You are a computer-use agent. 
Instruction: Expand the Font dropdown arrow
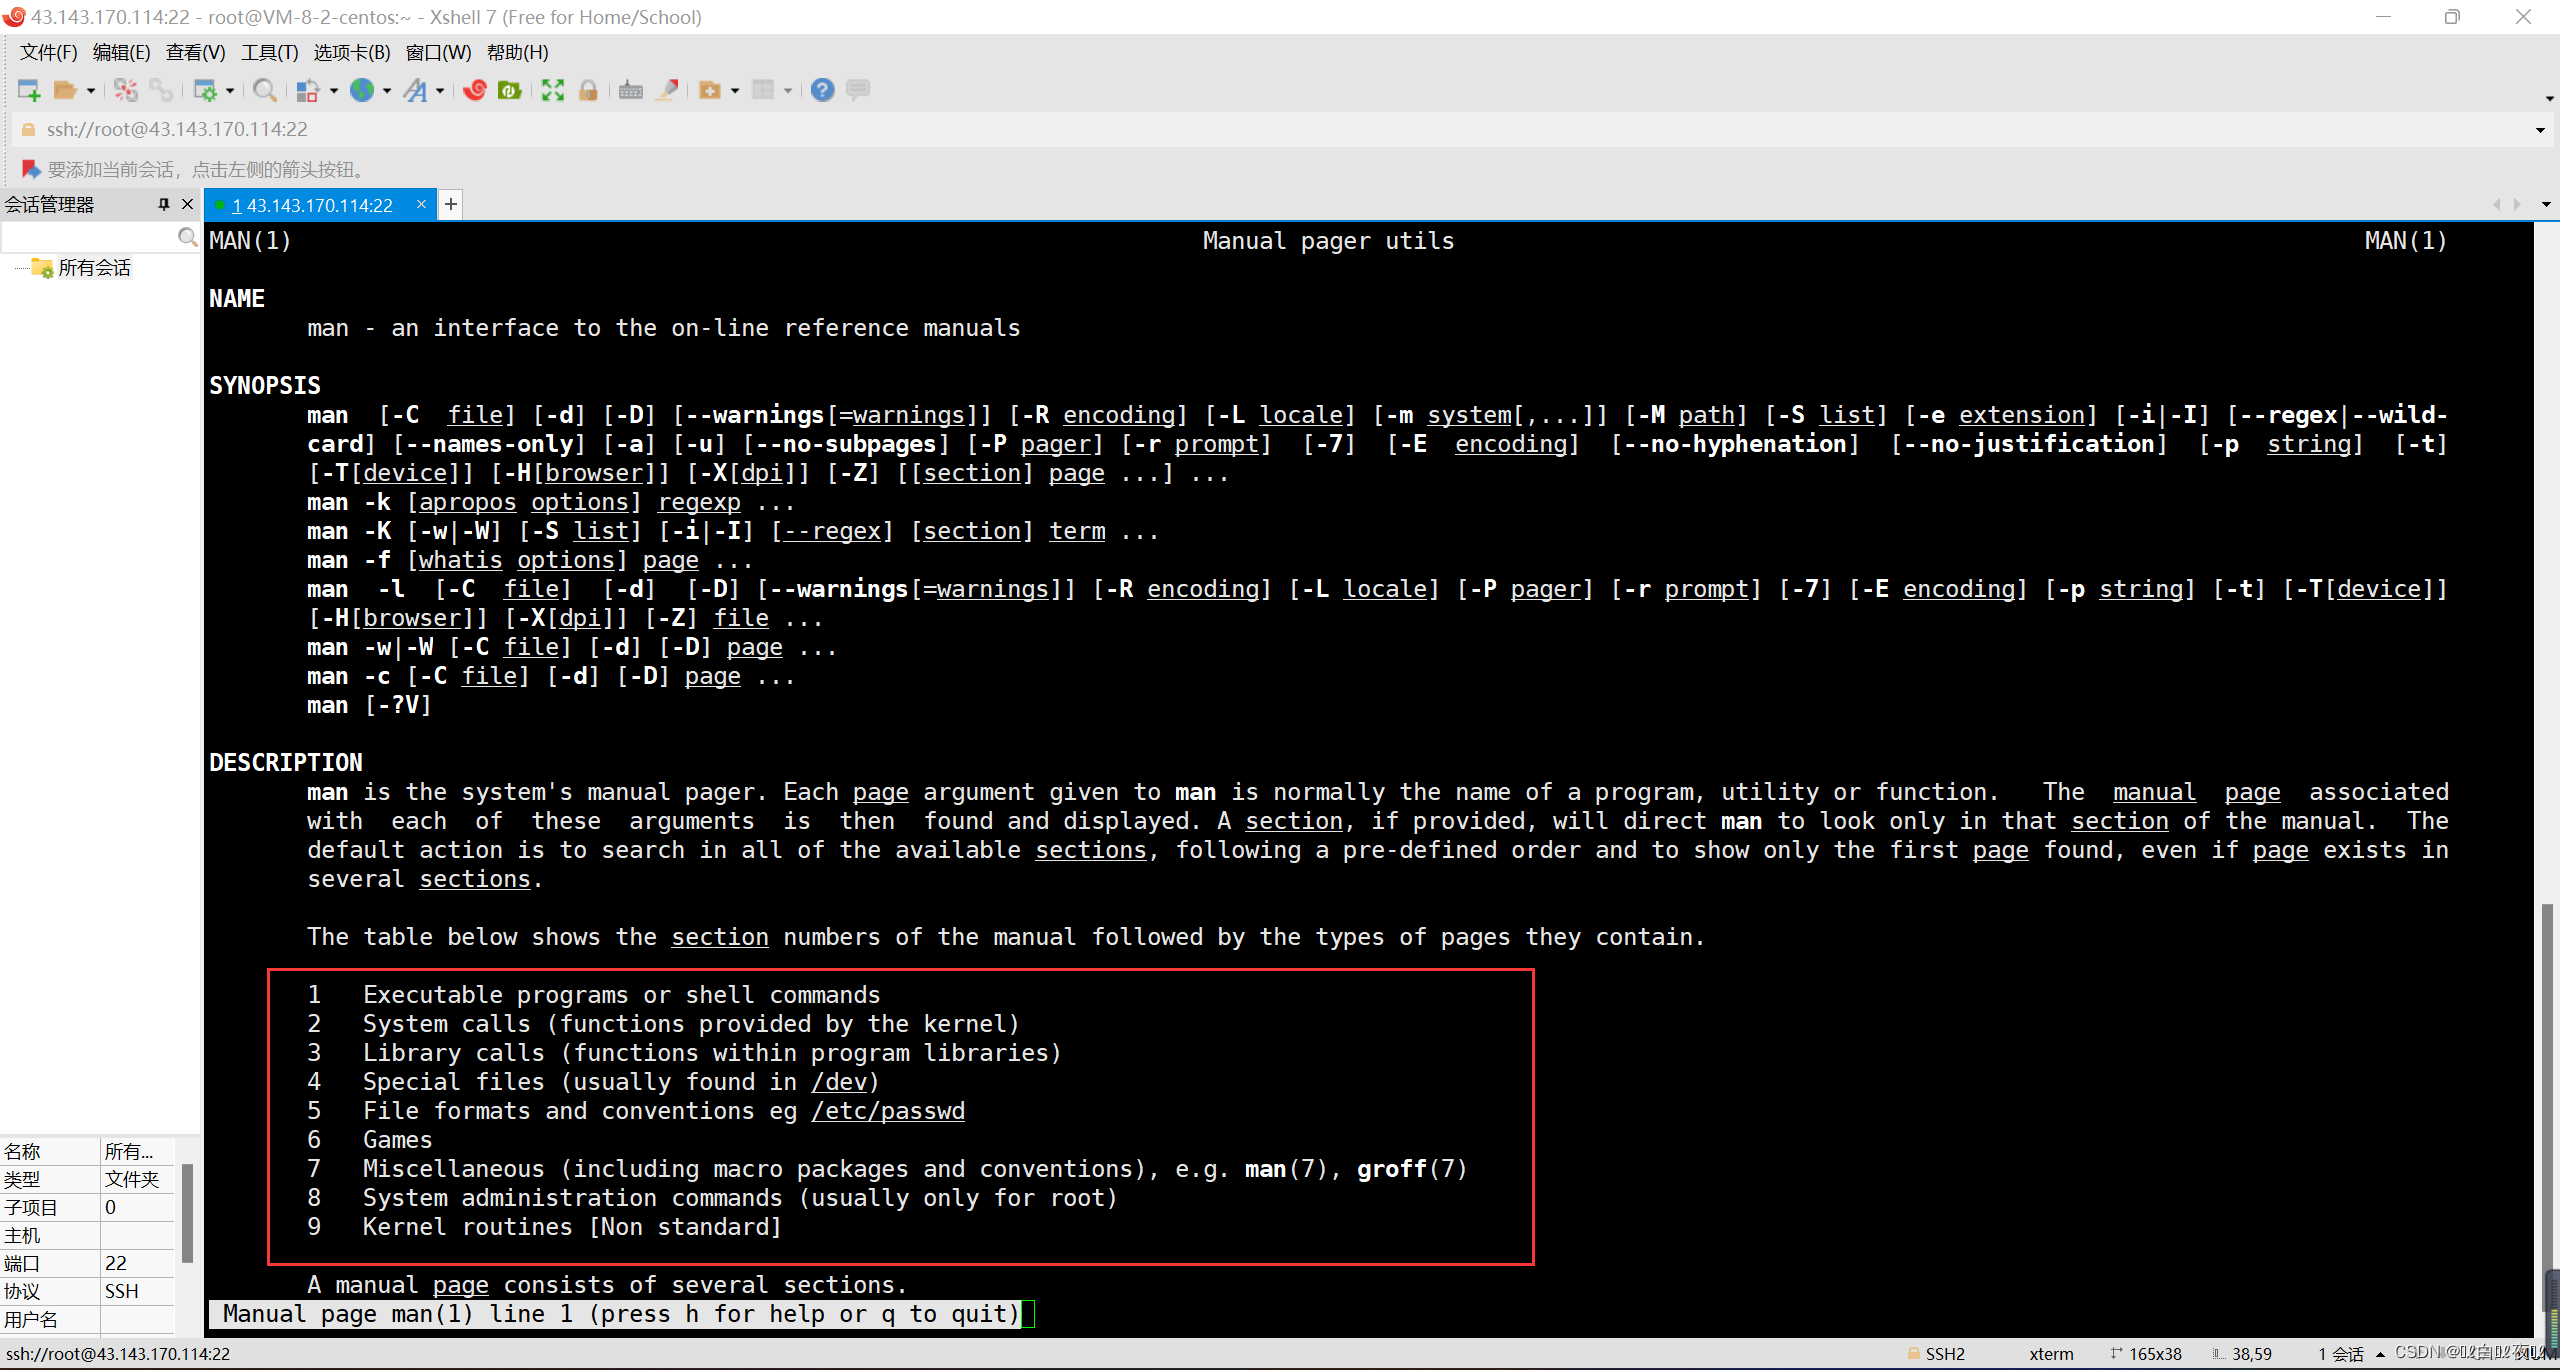coord(440,91)
